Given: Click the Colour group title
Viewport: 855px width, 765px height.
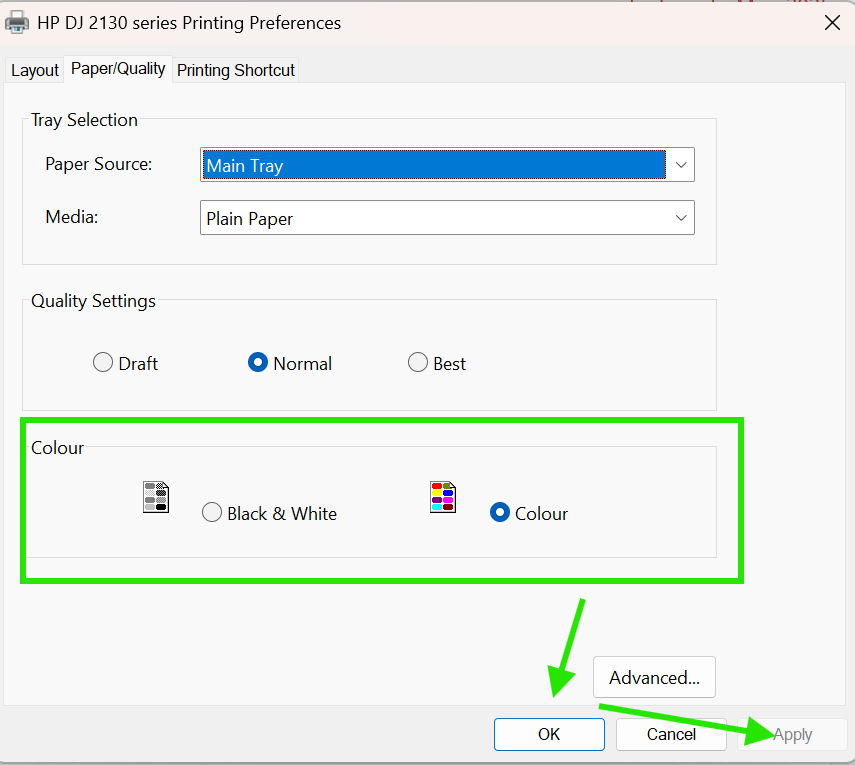Looking at the screenshot, I should click(57, 448).
